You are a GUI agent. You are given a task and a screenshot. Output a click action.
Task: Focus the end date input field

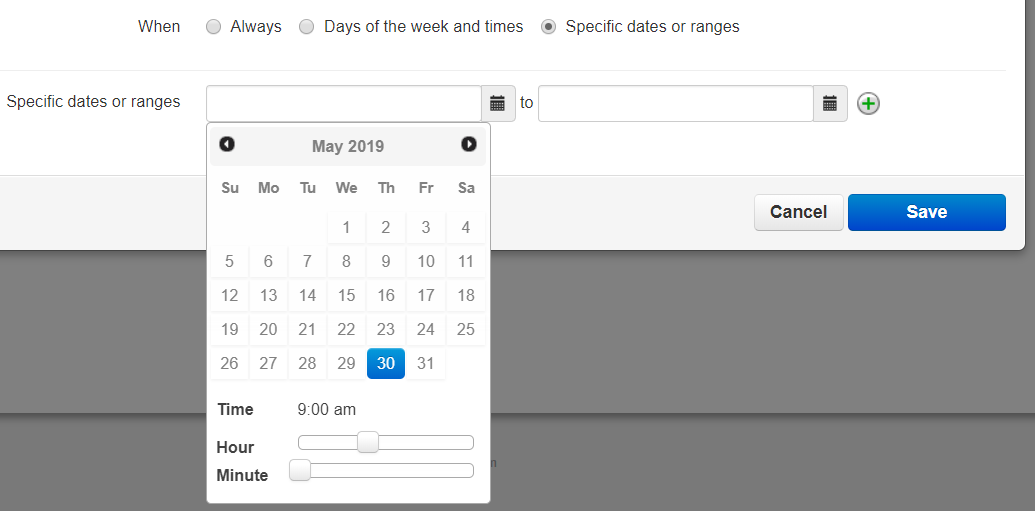click(x=676, y=103)
